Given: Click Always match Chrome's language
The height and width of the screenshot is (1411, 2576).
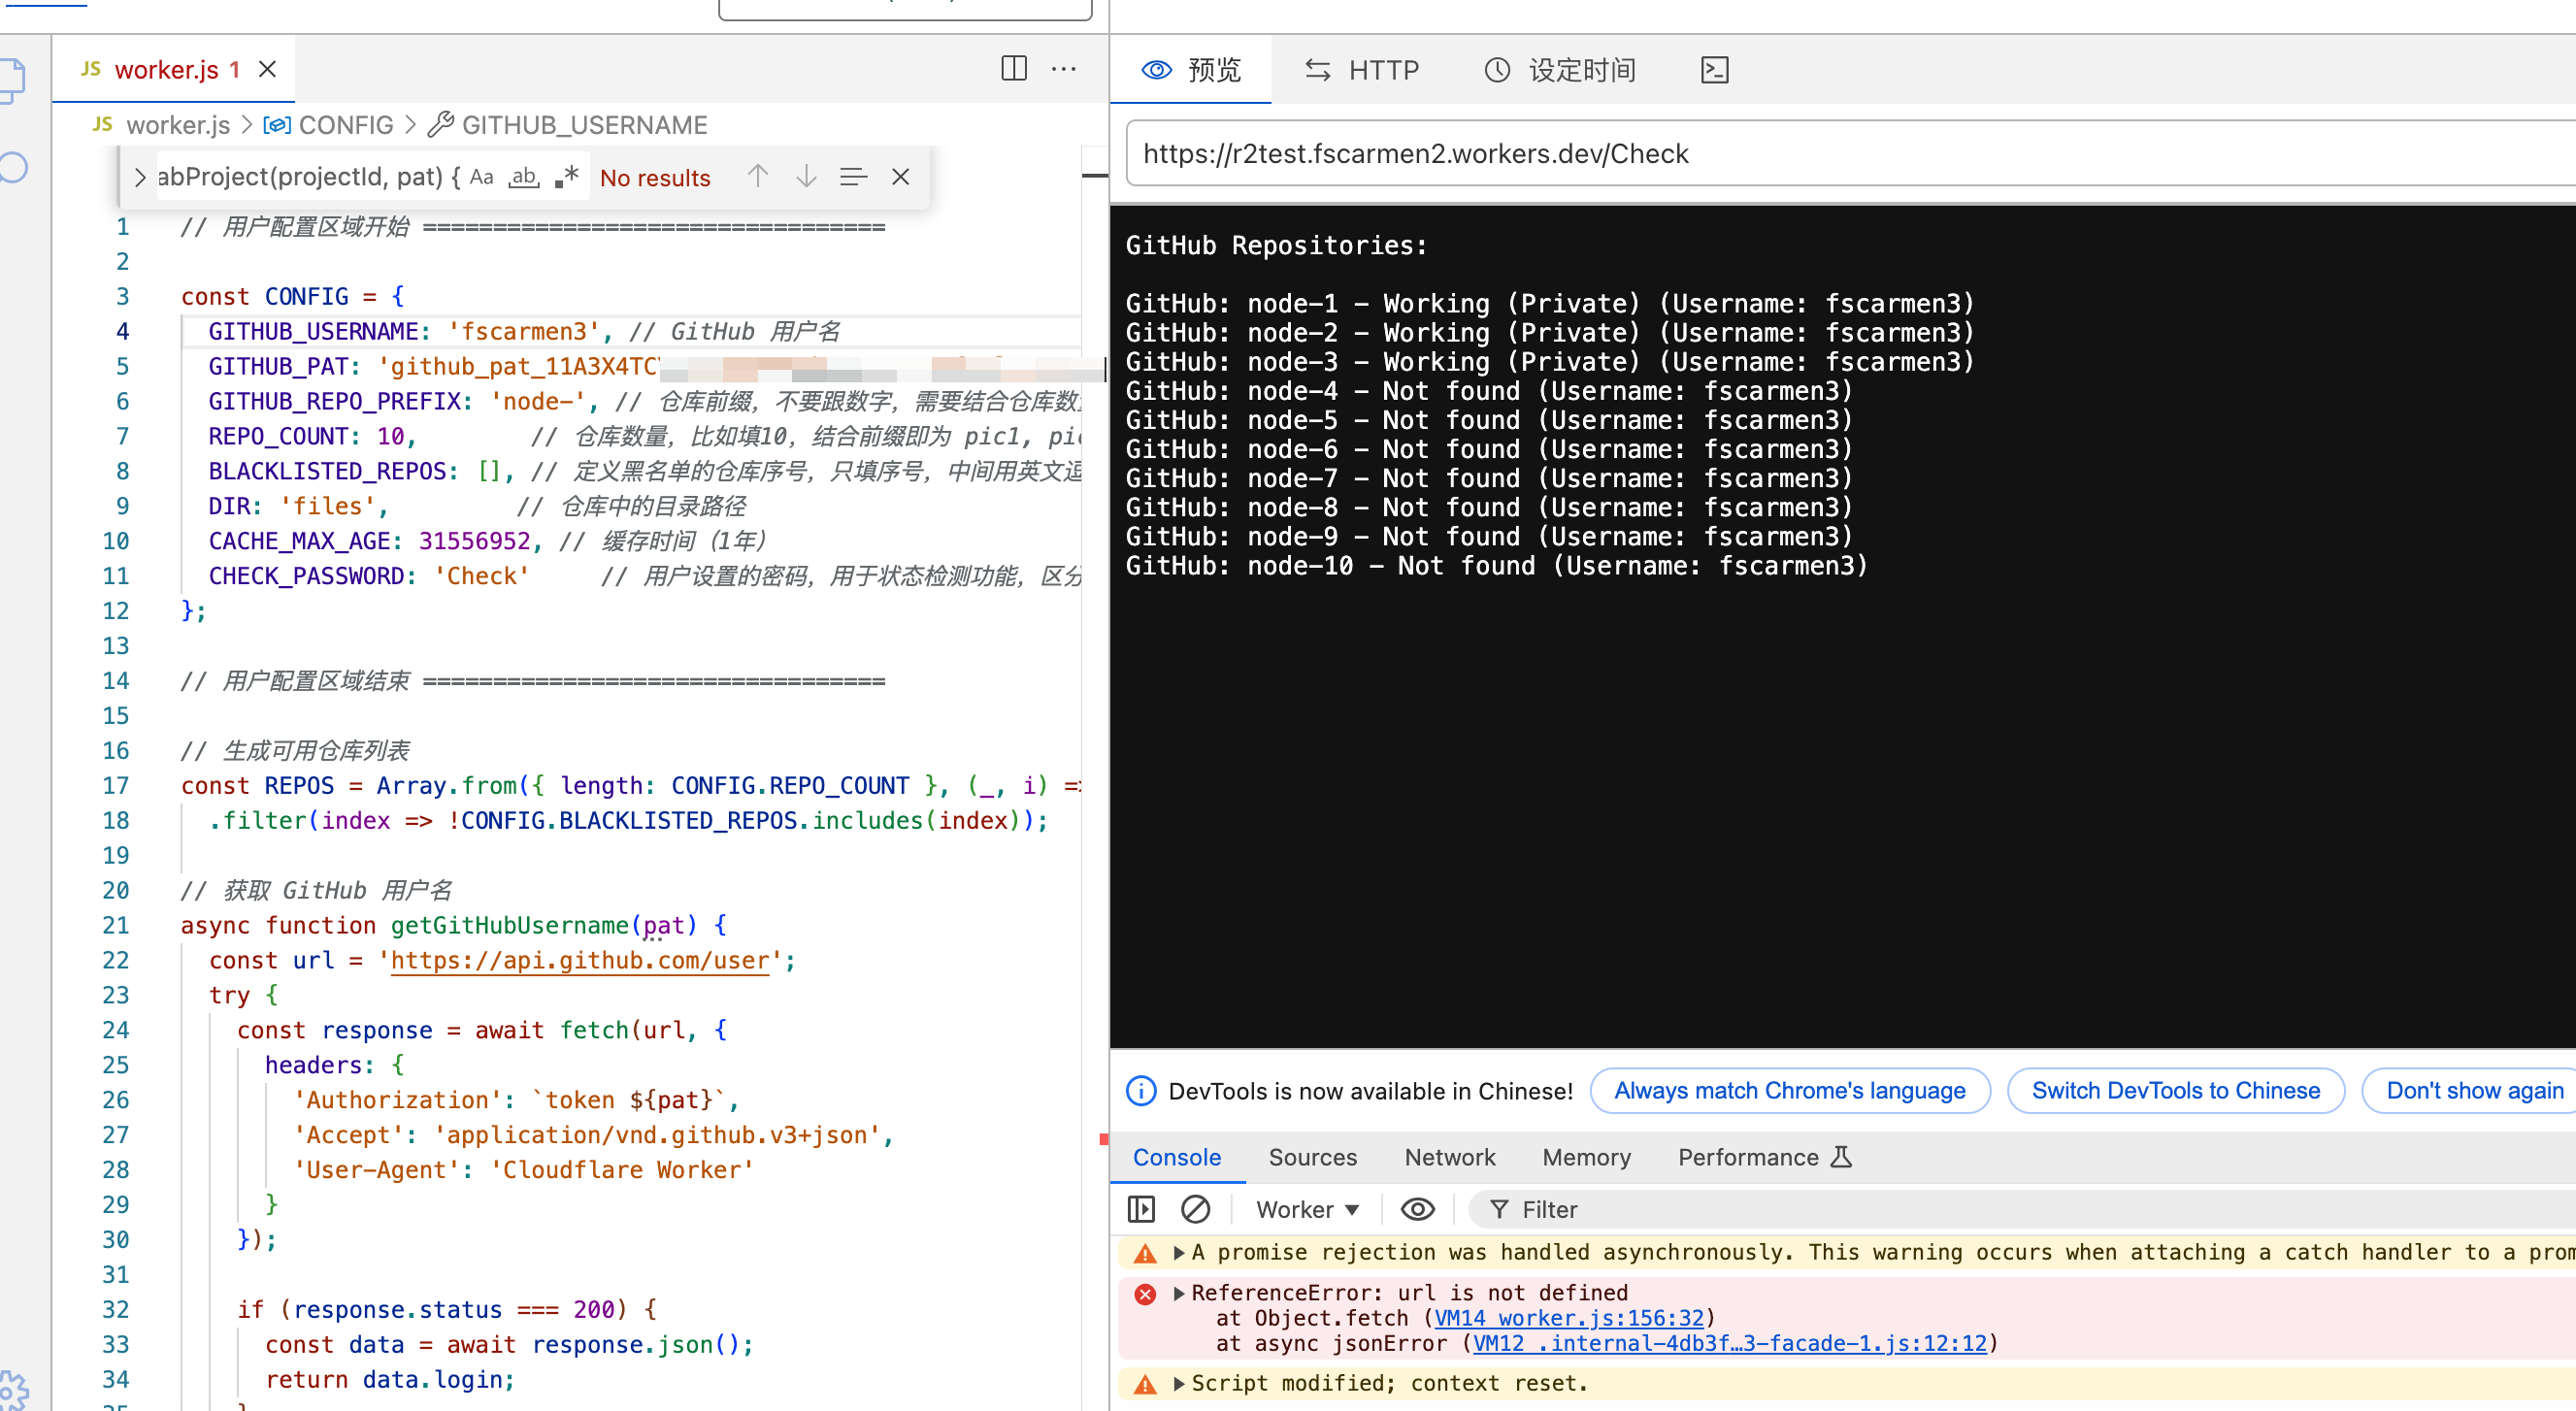Looking at the screenshot, I should pyautogui.click(x=1789, y=1090).
